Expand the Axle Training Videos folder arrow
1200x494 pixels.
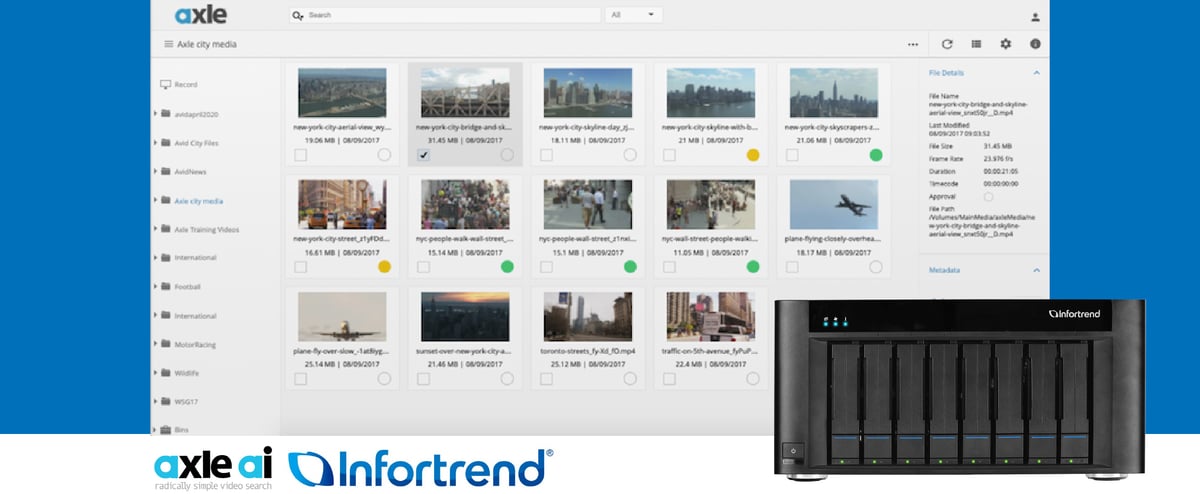click(x=155, y=229)
